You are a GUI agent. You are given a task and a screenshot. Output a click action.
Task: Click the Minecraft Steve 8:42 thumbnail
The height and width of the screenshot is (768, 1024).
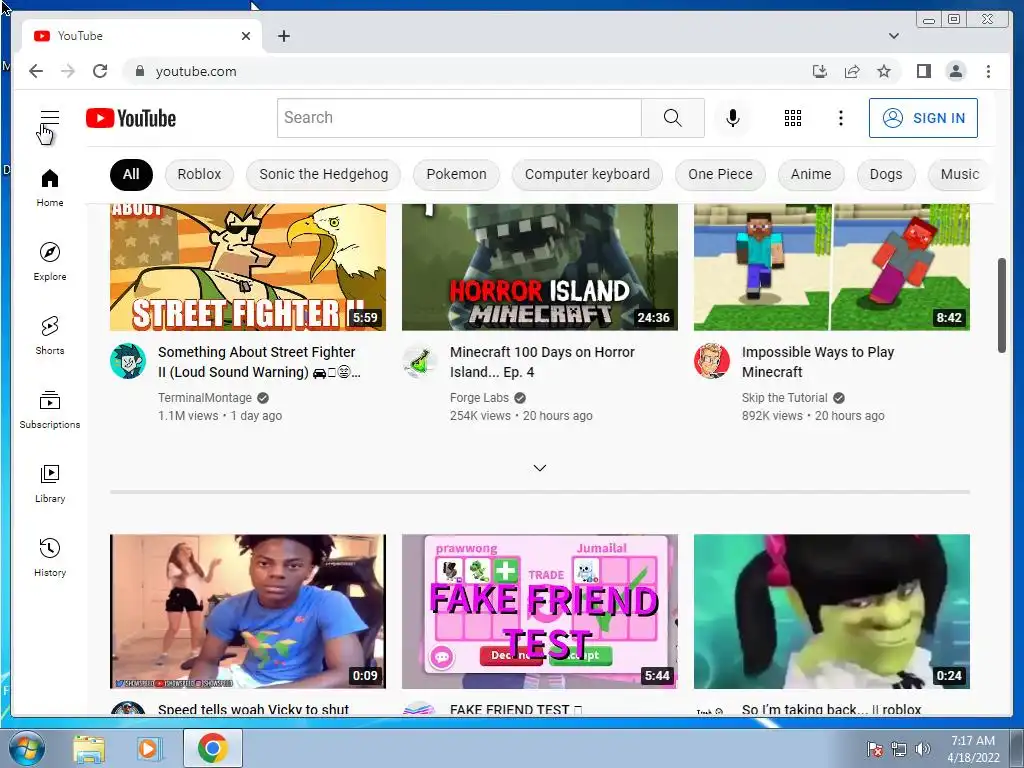[x=831, y=267]
